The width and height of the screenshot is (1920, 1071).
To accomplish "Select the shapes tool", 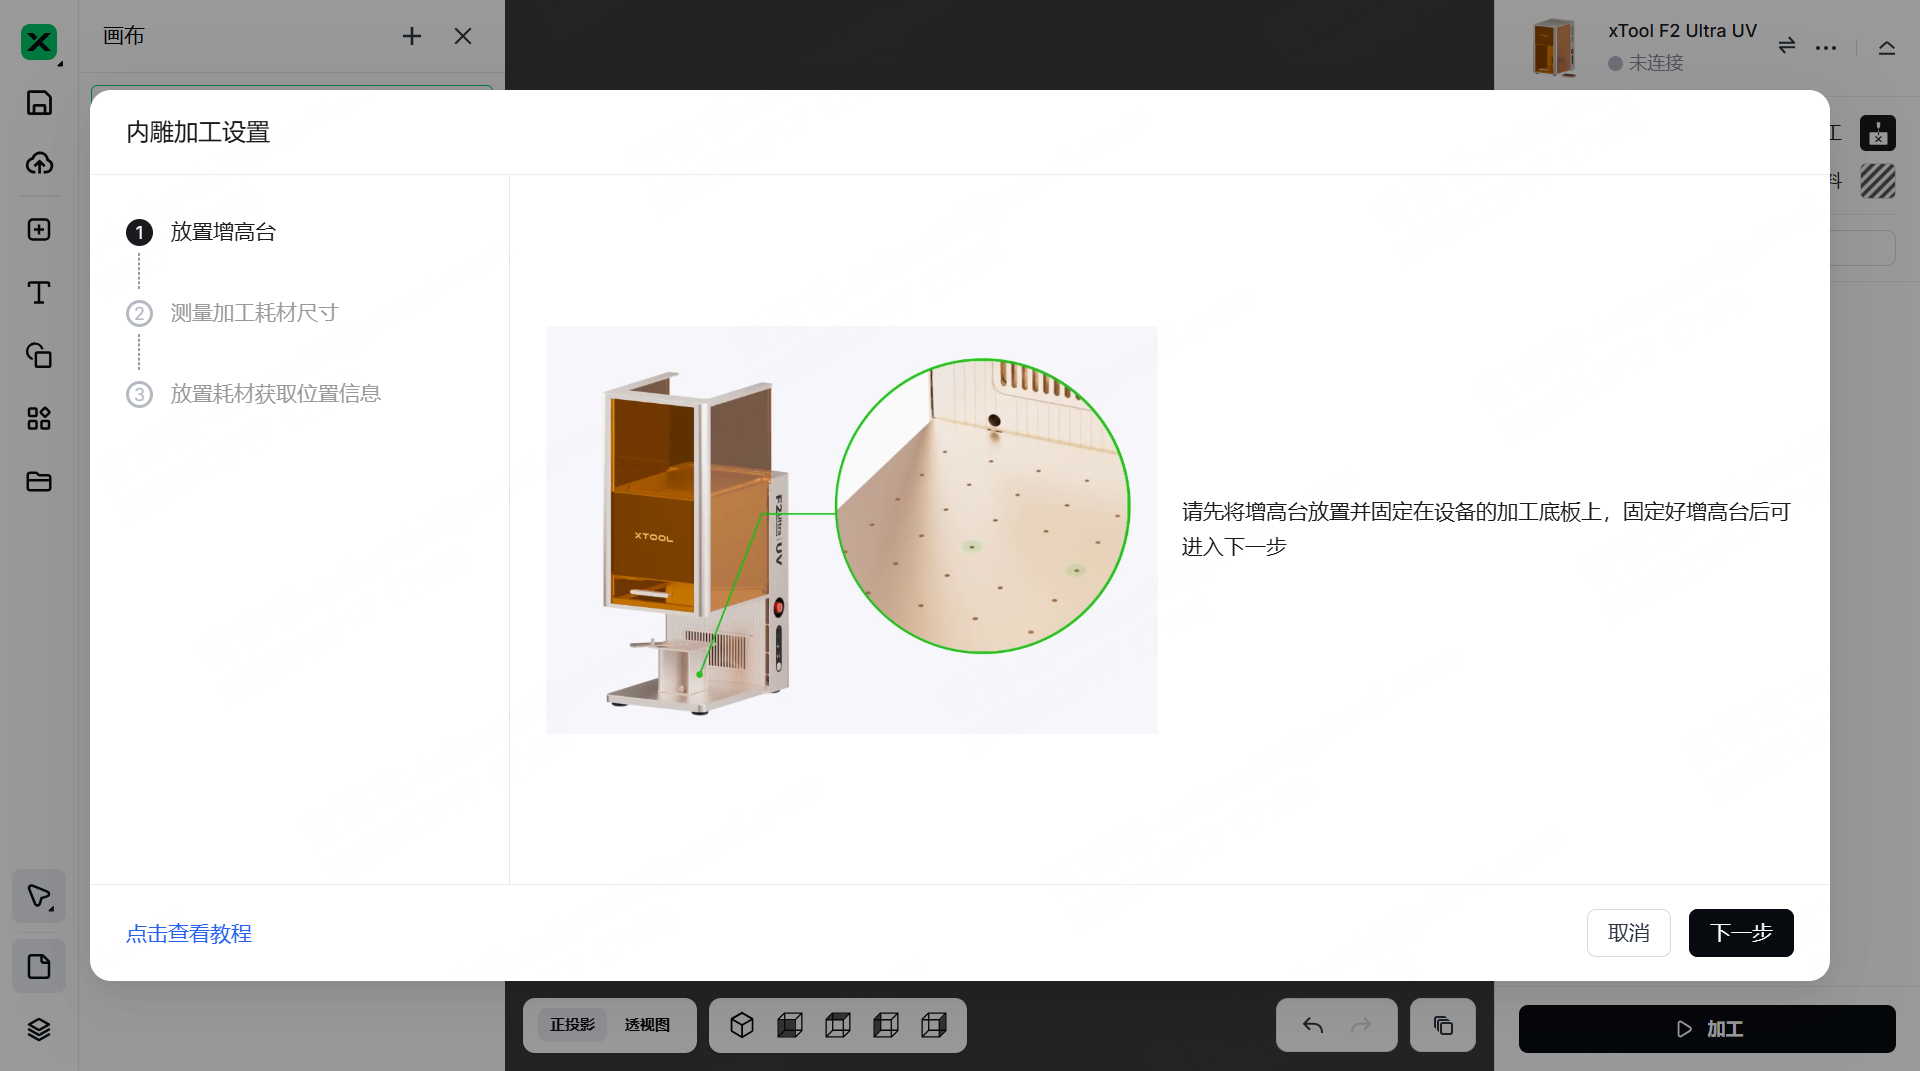I will [x=39, y=355].
